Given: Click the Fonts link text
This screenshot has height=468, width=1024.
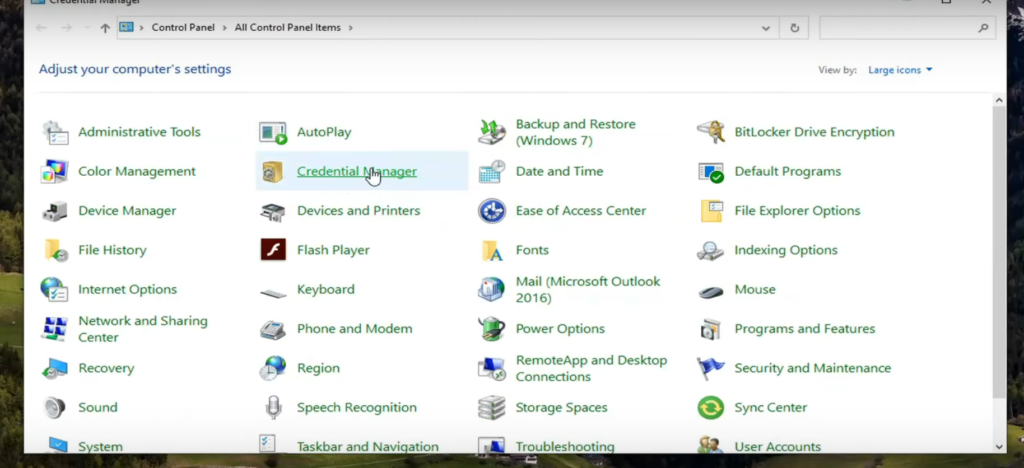Looking at the screenshot, I should (x=532, y=250).
